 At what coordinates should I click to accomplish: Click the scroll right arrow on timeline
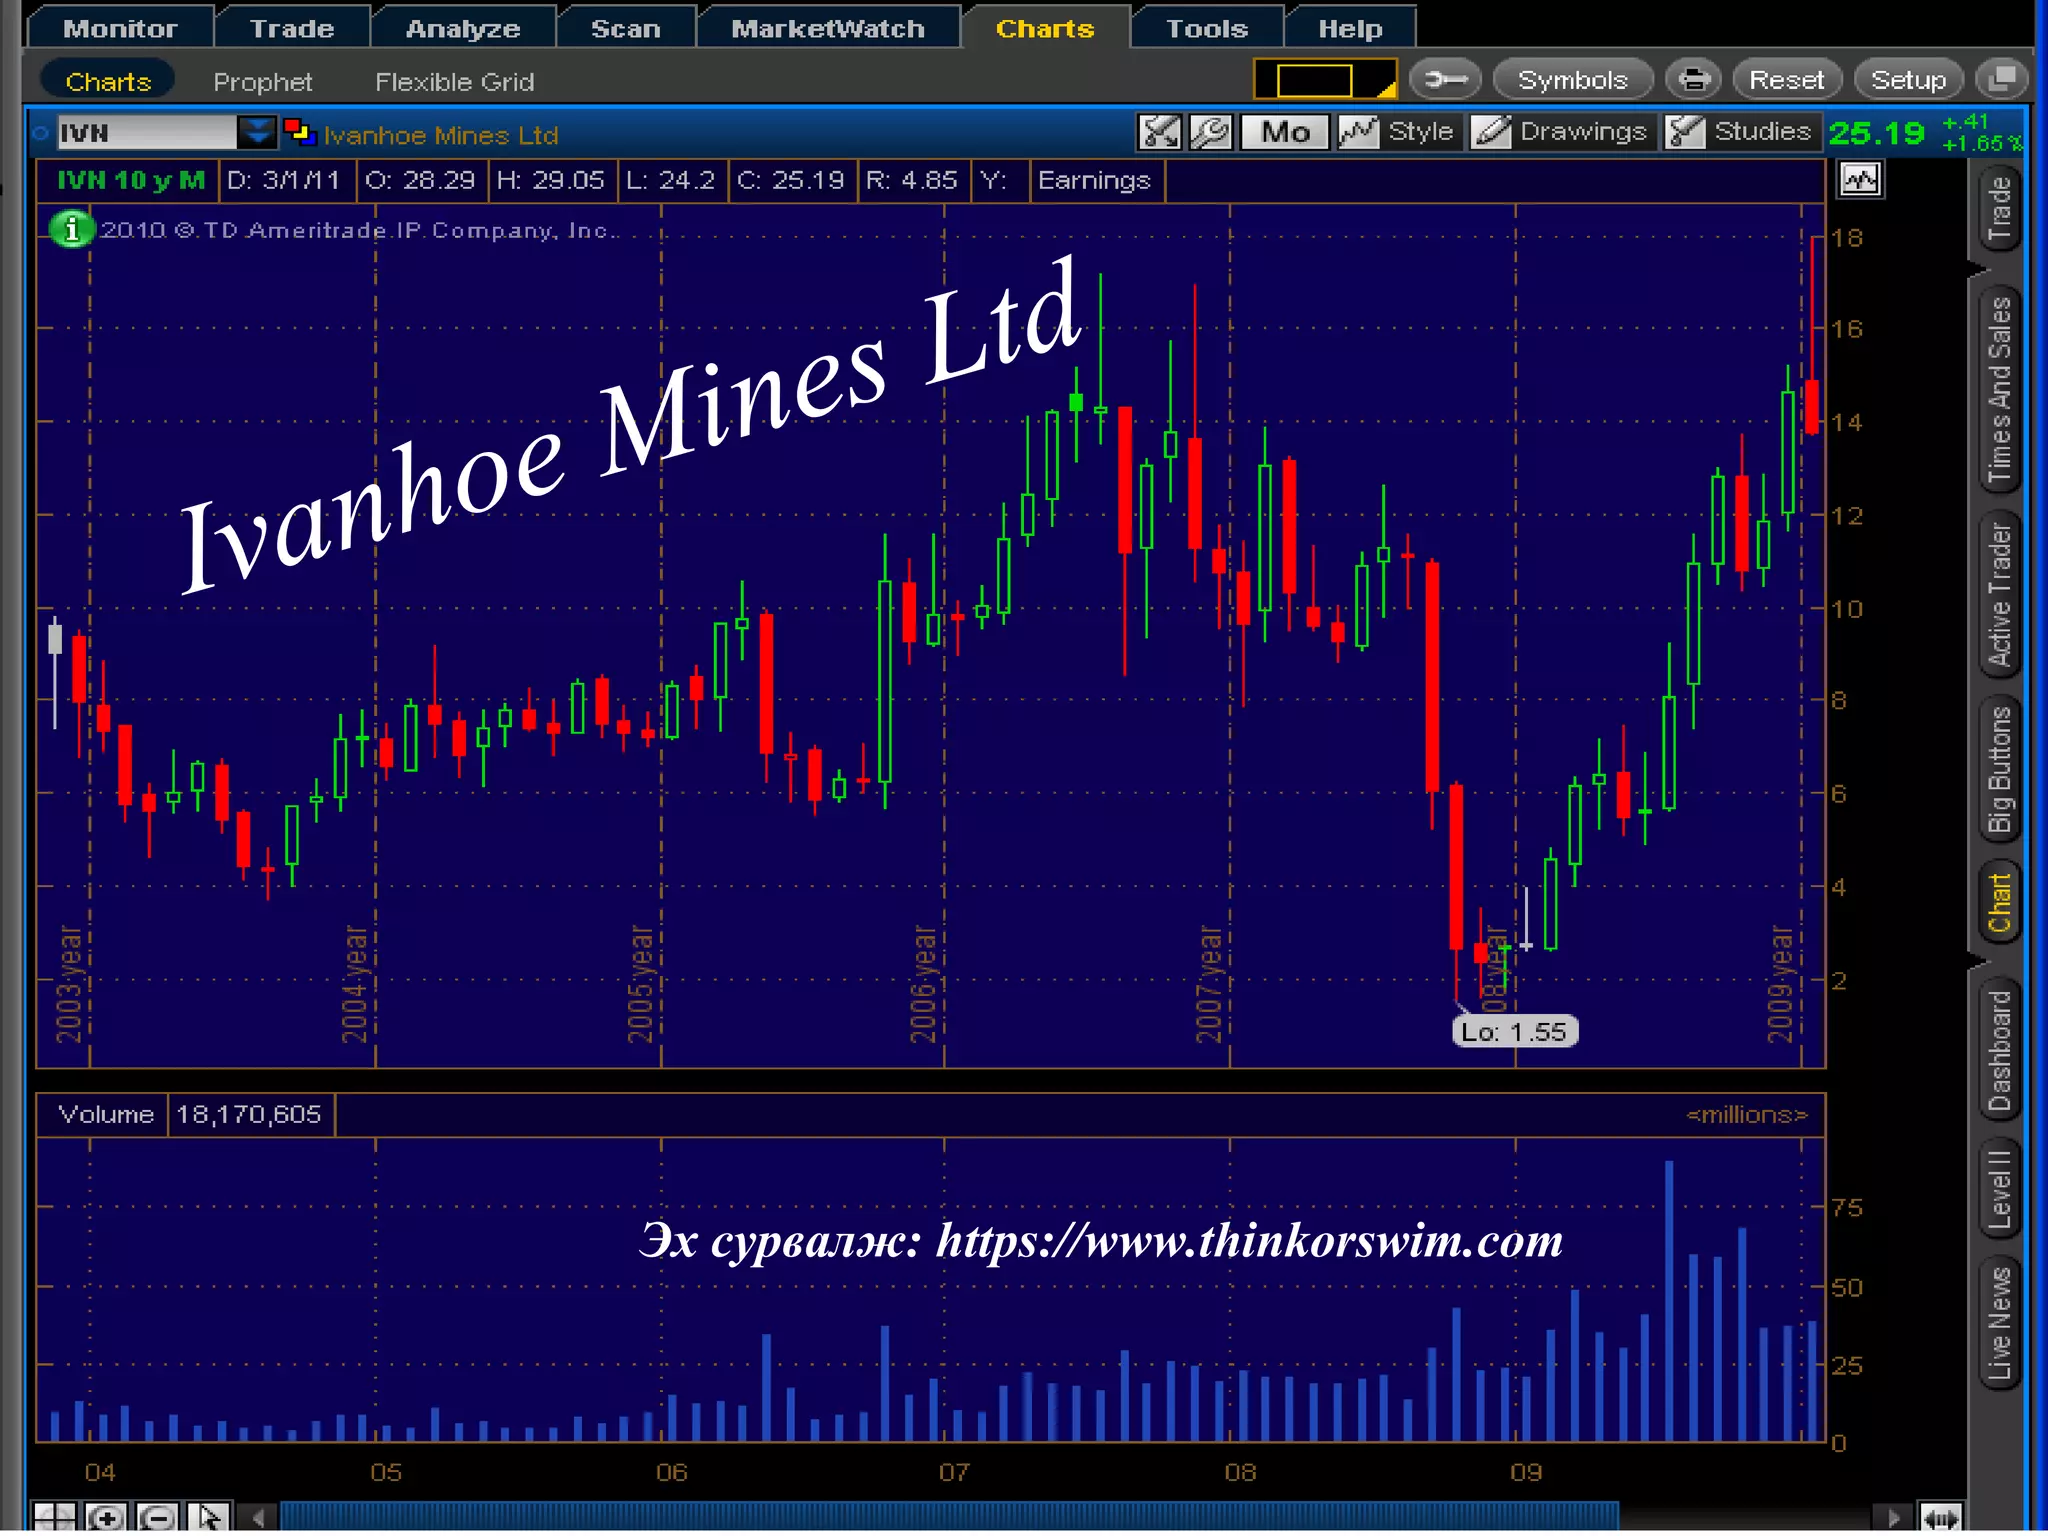(x=1892, y=1517)
